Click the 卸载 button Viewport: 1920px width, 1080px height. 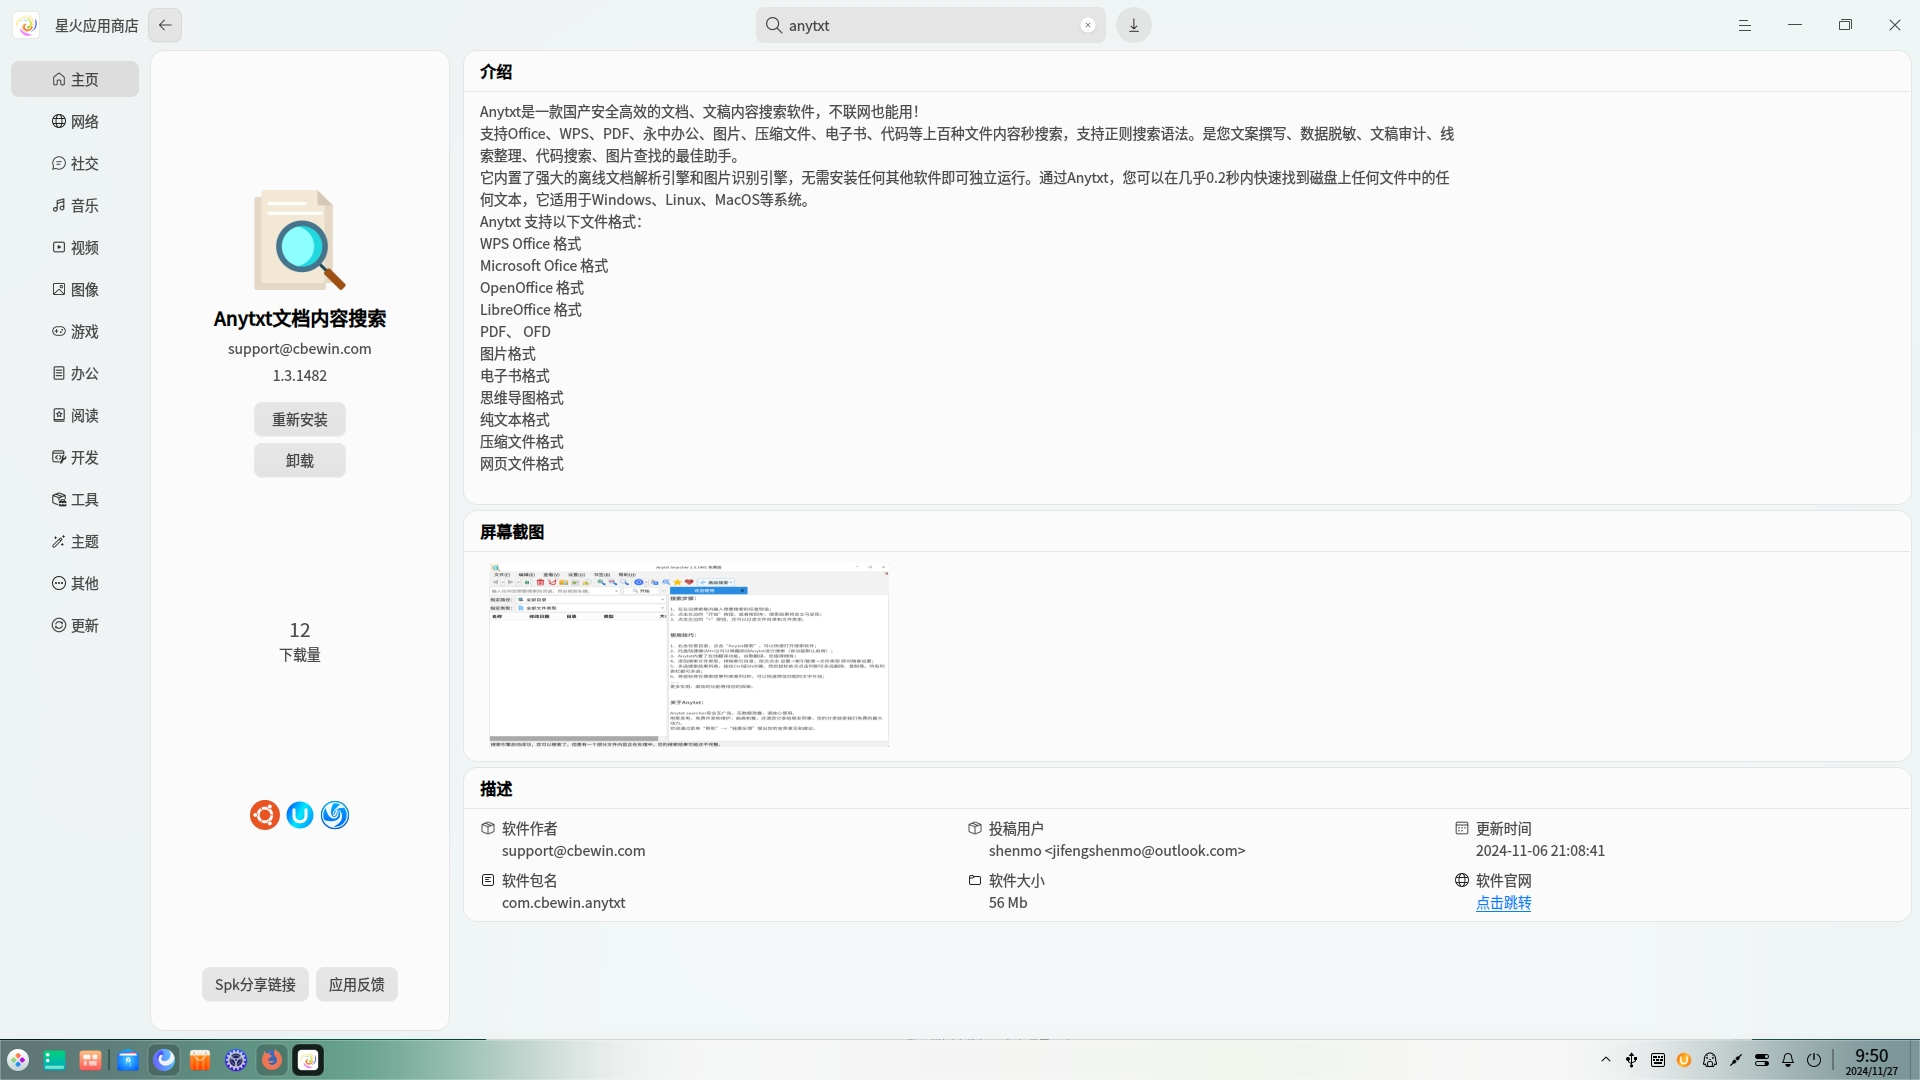300,460
